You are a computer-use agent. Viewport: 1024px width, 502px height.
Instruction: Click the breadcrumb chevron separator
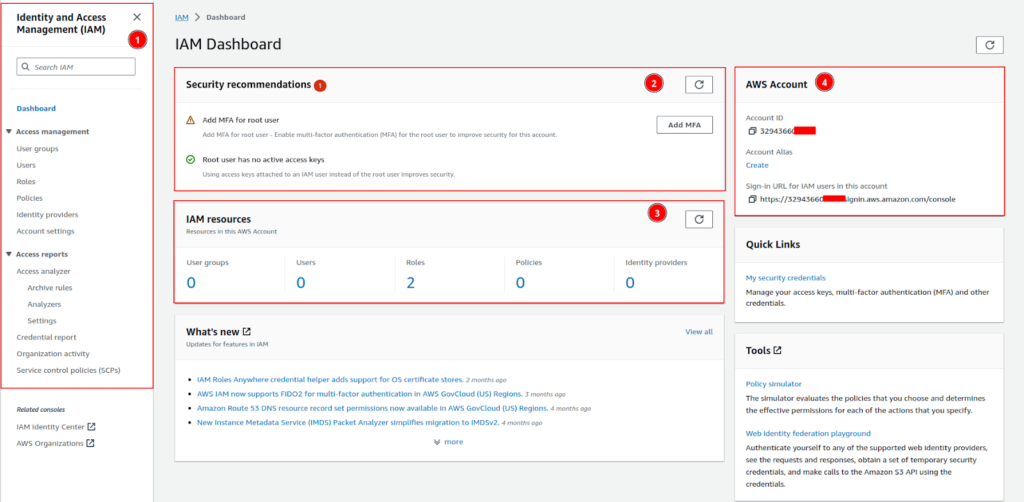(197, 17)
